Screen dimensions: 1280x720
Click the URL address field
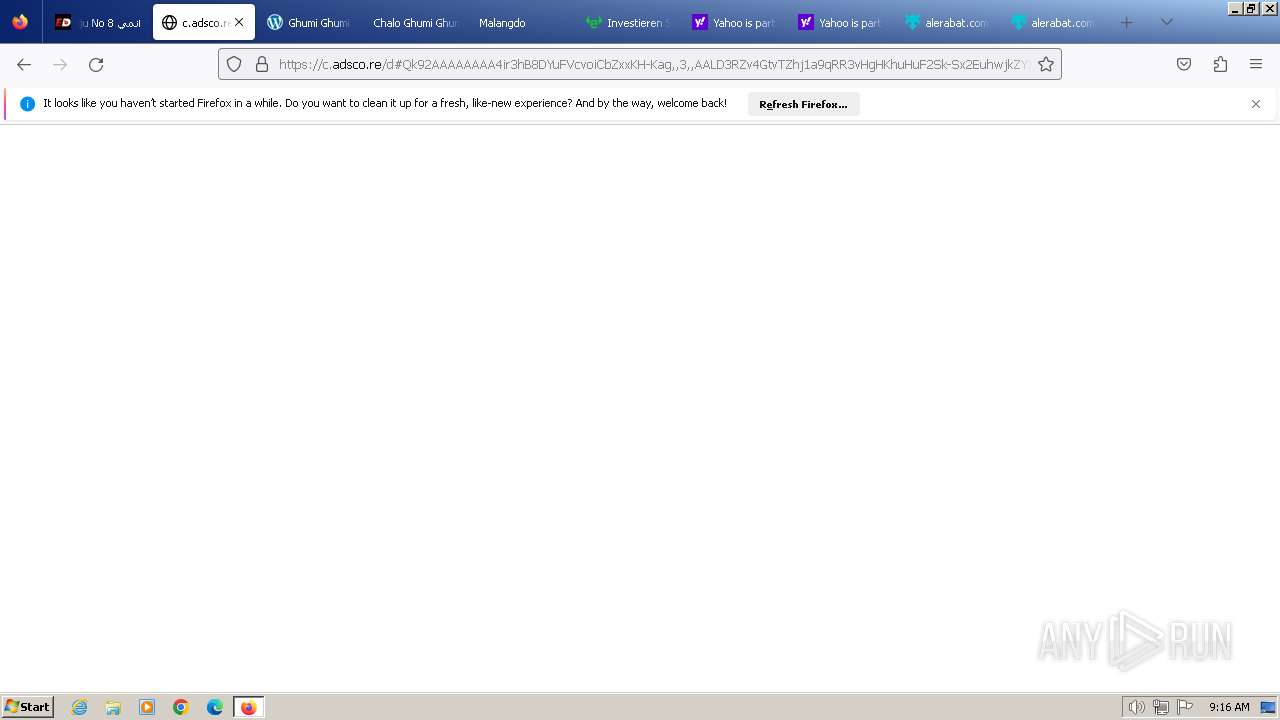click(654, 64)
